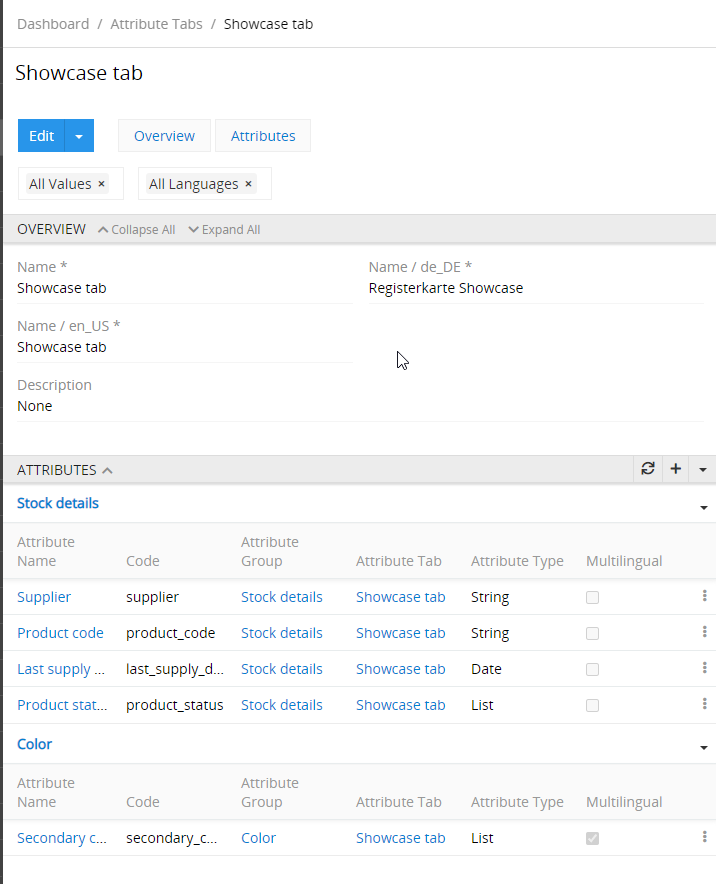The width and height of the screenshot is (716, 884).
Task: Collapse all overview sections
Action: (x=136, y=230)
